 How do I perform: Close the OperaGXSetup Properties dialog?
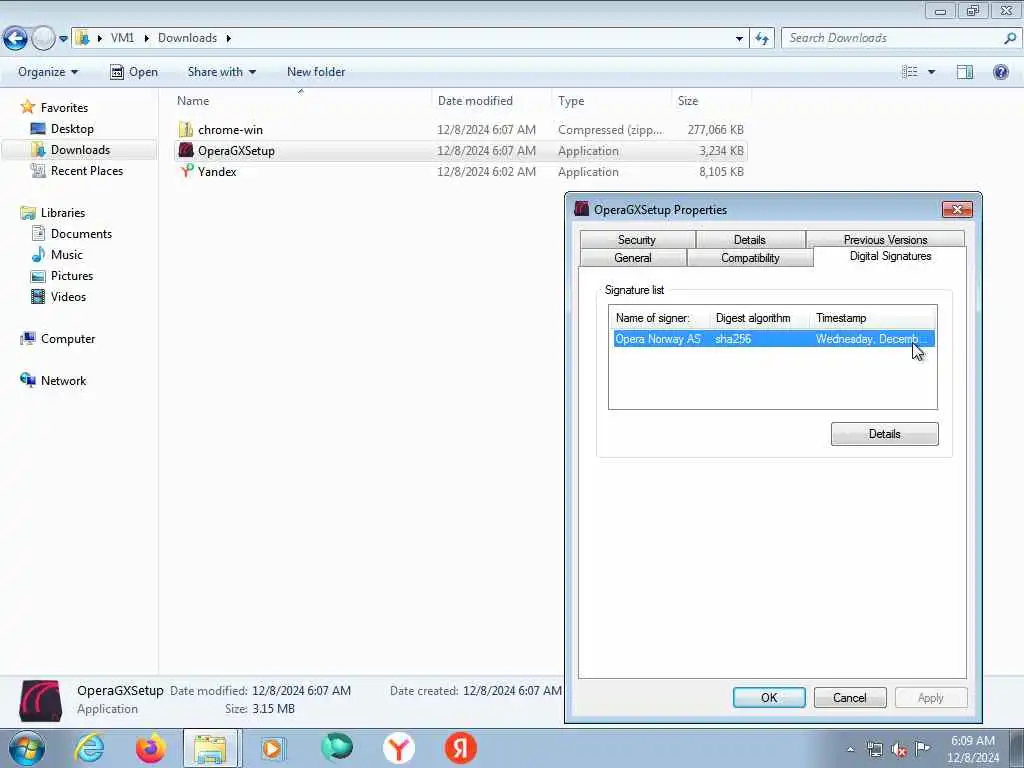tap(957, 209)
